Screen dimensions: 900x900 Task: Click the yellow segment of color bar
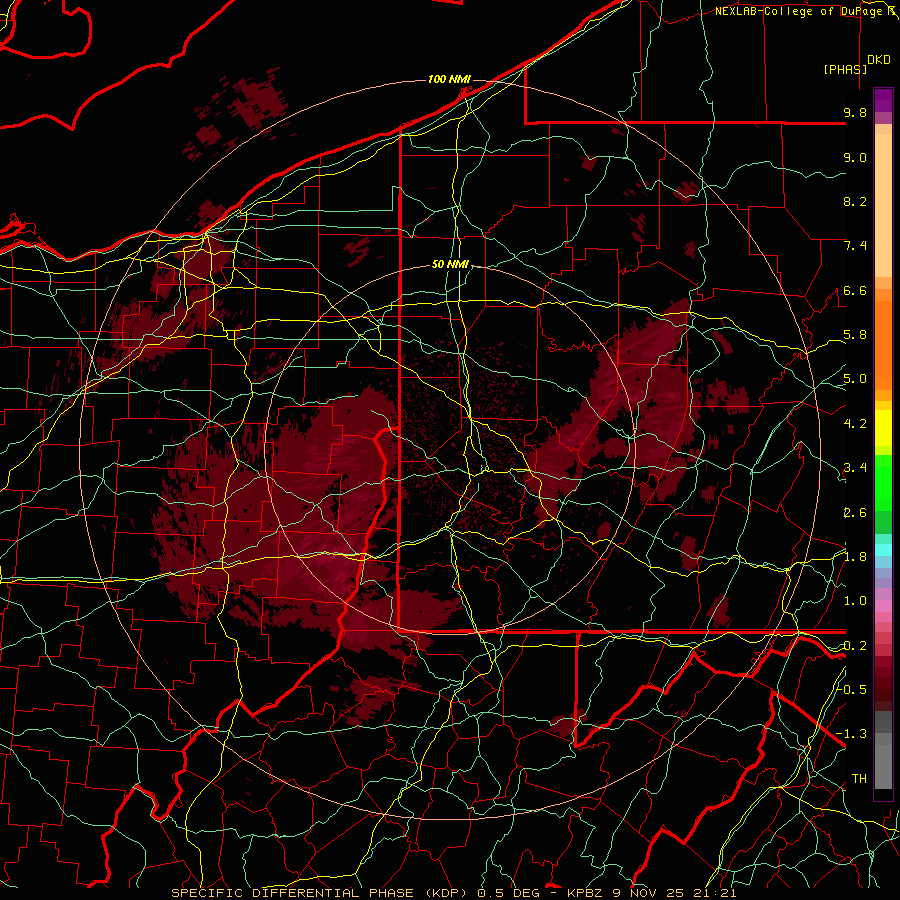tap(883, 428)
